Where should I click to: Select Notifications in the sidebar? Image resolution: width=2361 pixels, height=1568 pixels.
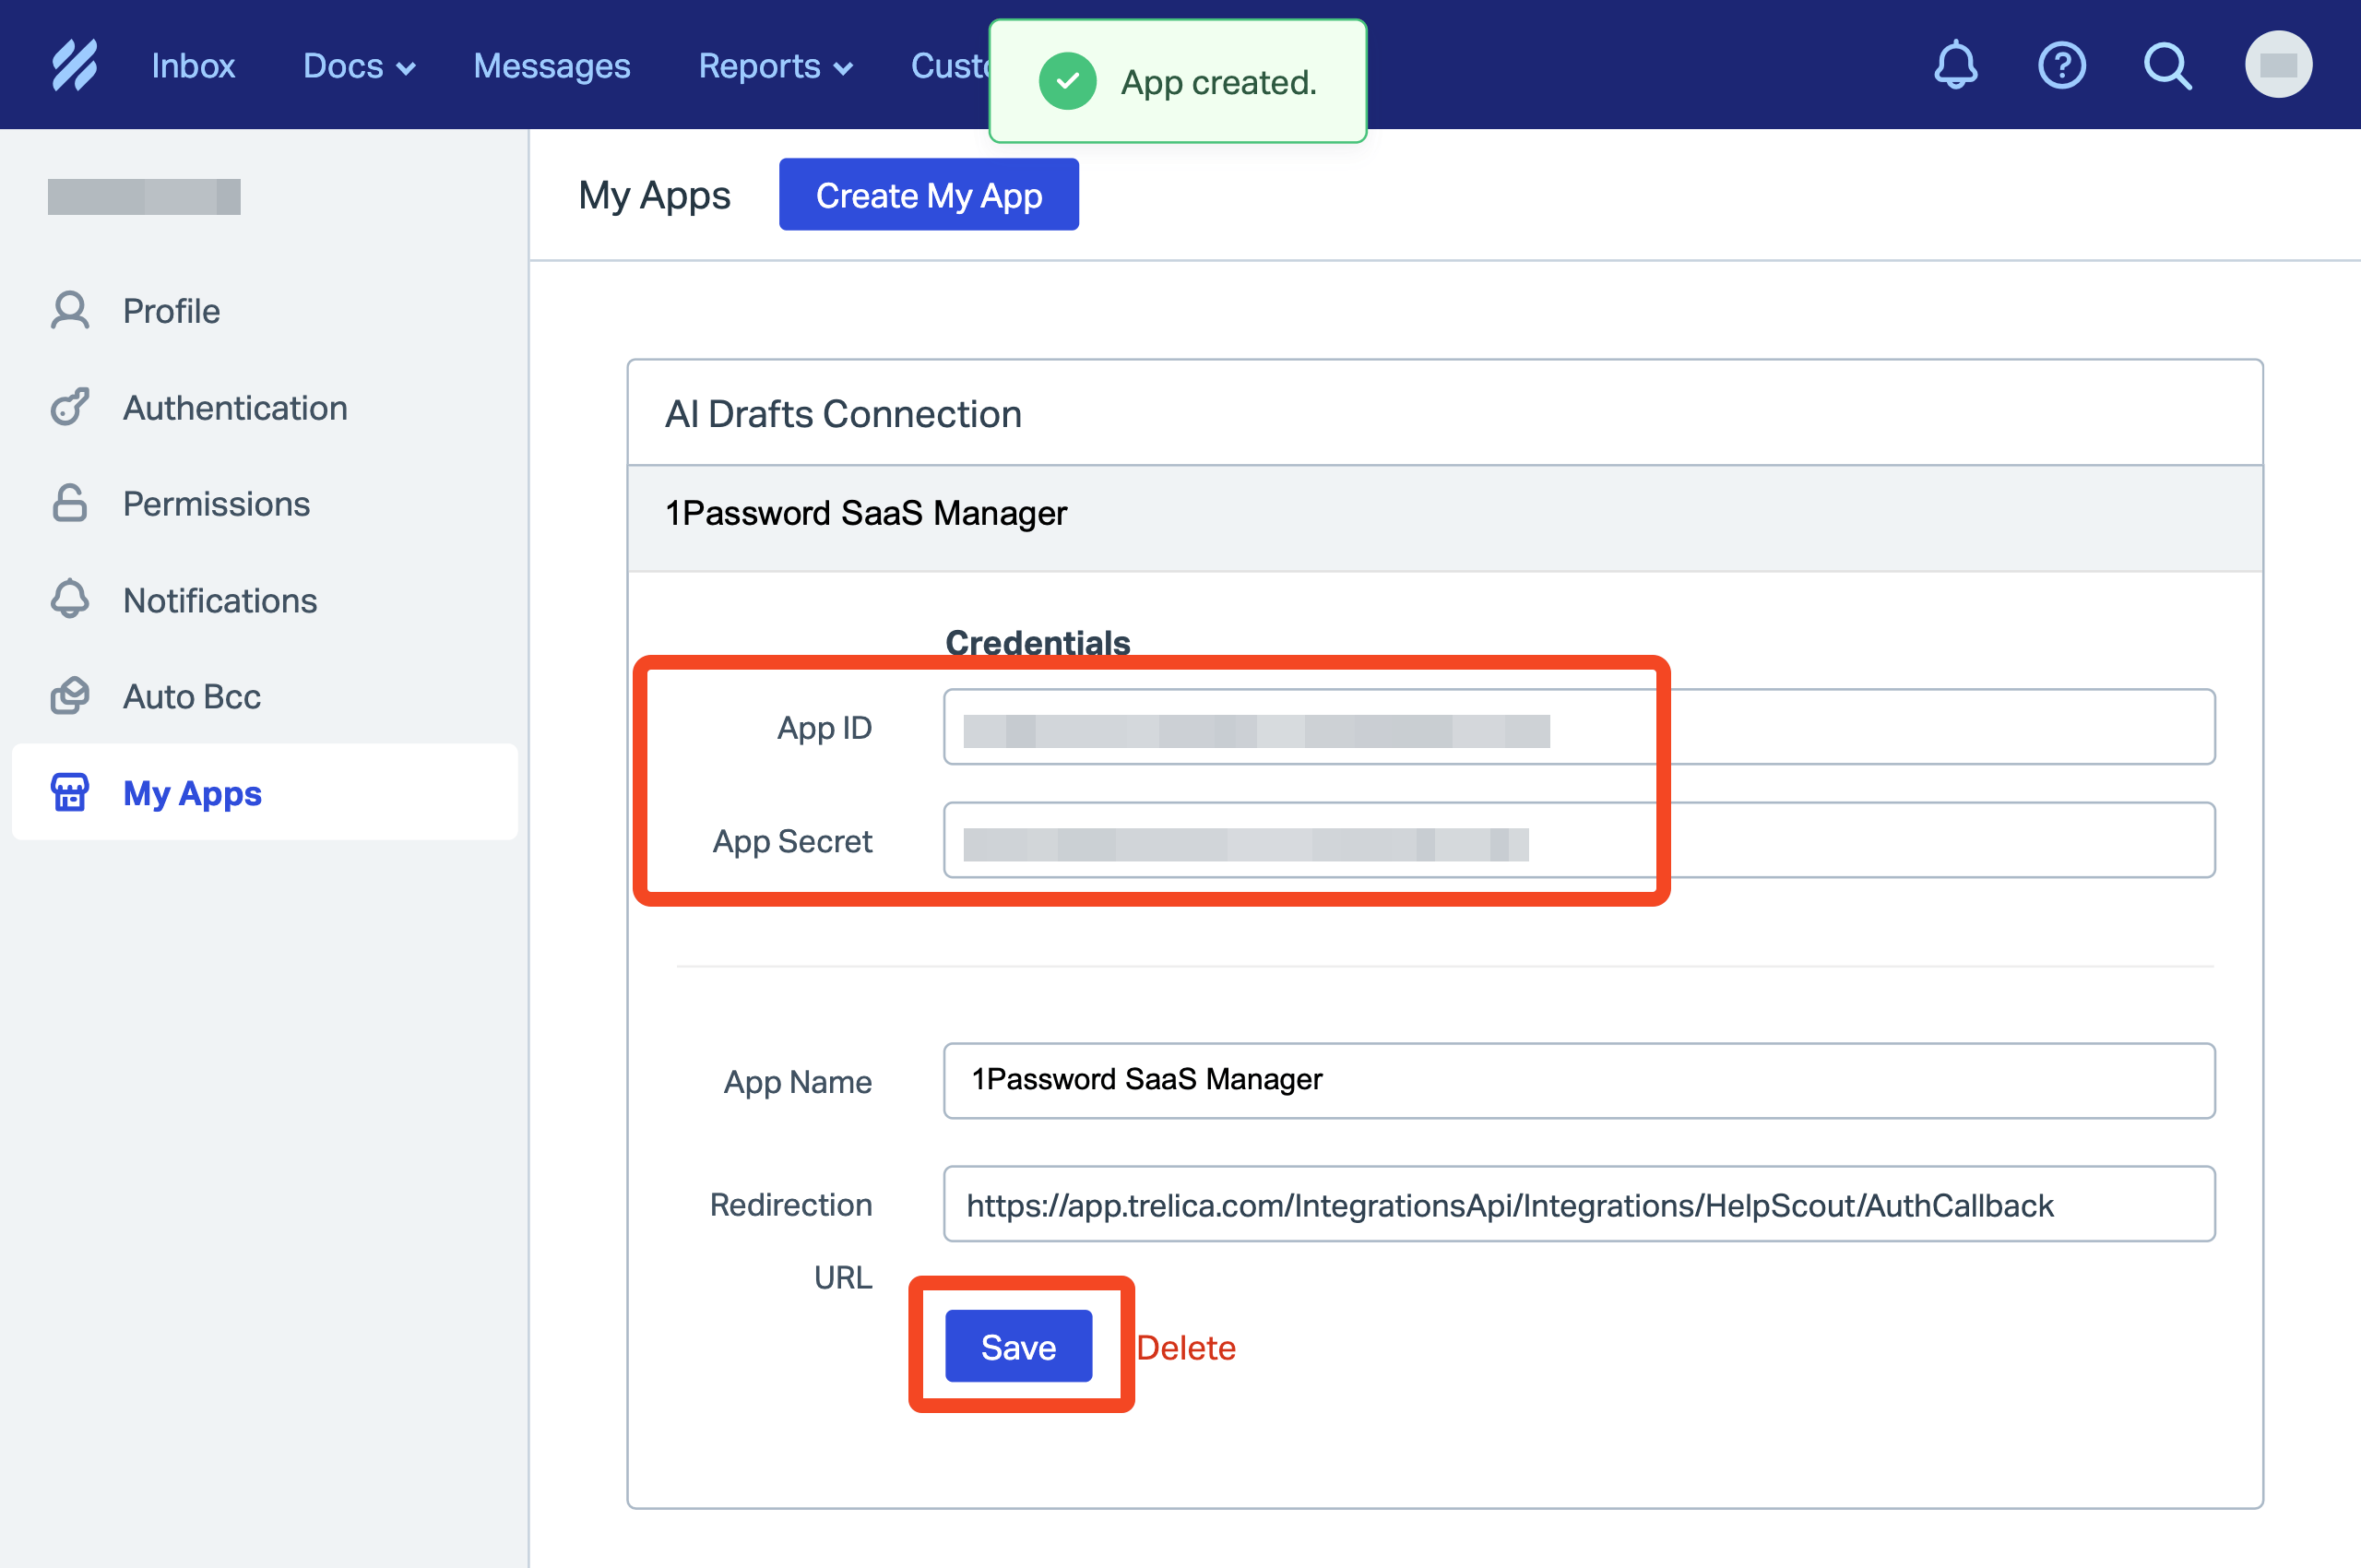264,600
